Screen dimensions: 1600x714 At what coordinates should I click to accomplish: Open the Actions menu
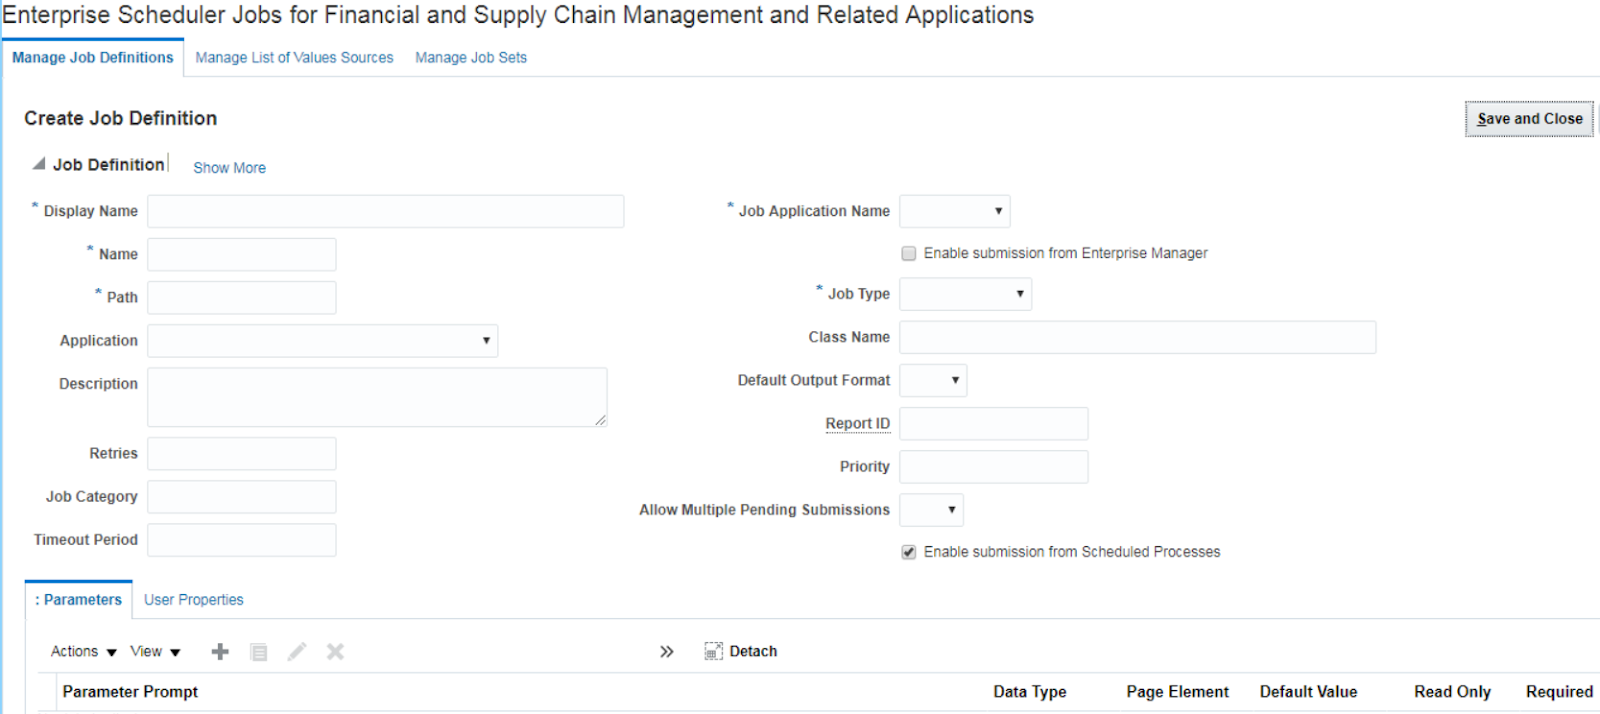click(83, 652)
